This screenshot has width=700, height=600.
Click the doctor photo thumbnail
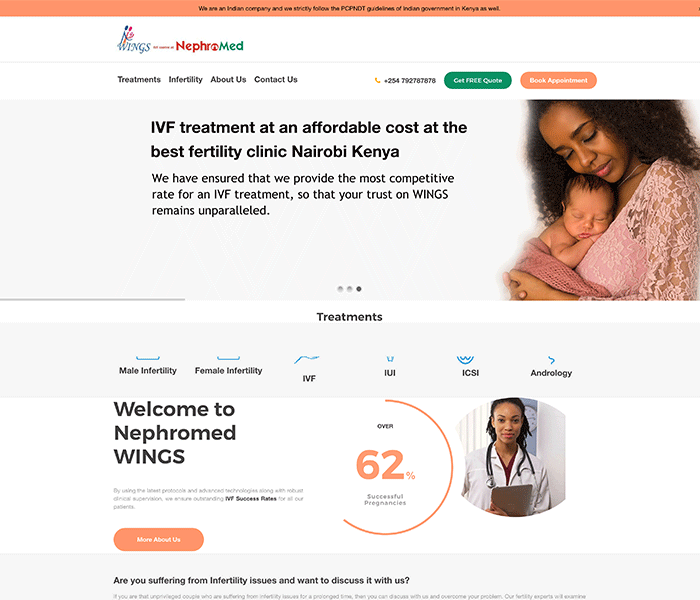click(x=511, y=457)
